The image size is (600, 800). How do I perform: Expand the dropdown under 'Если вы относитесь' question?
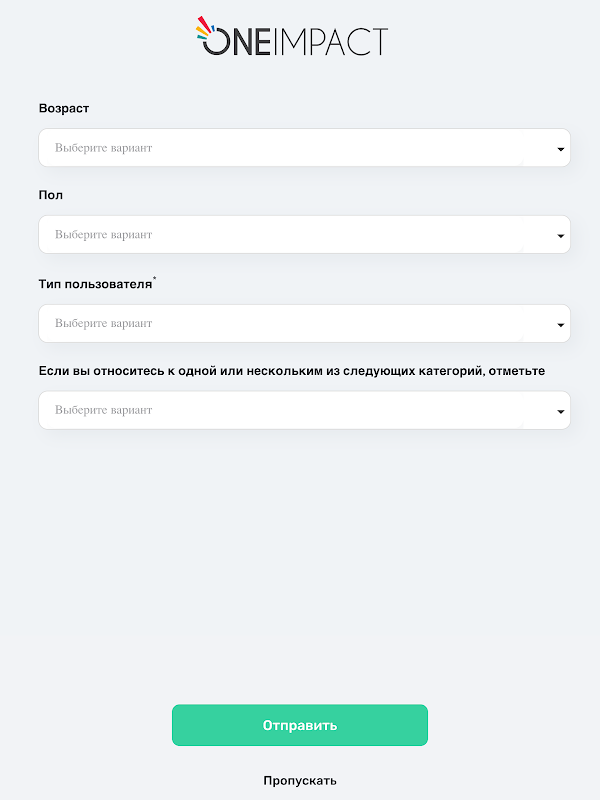(305, 410)
